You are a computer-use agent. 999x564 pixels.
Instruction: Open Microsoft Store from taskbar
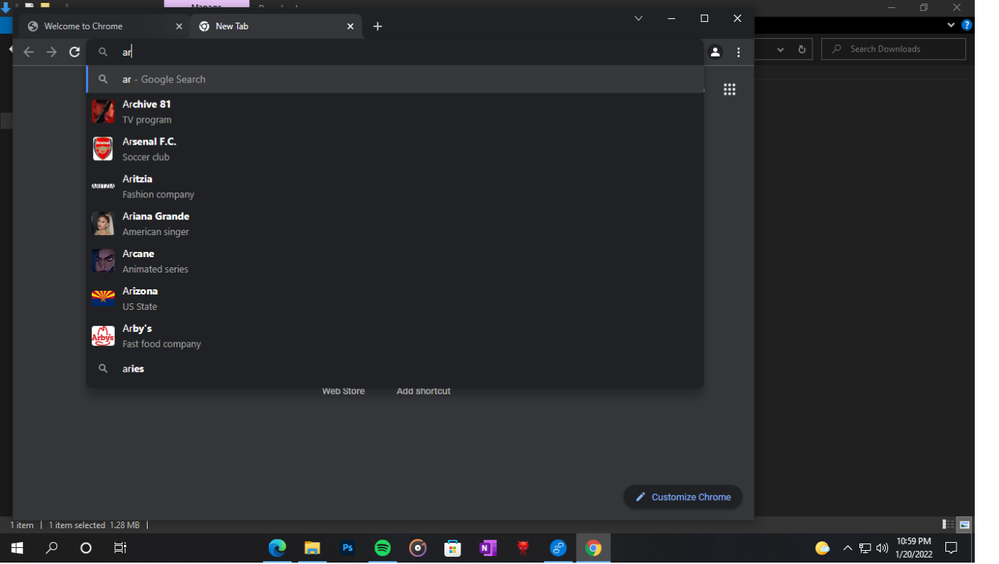(452, 548)
